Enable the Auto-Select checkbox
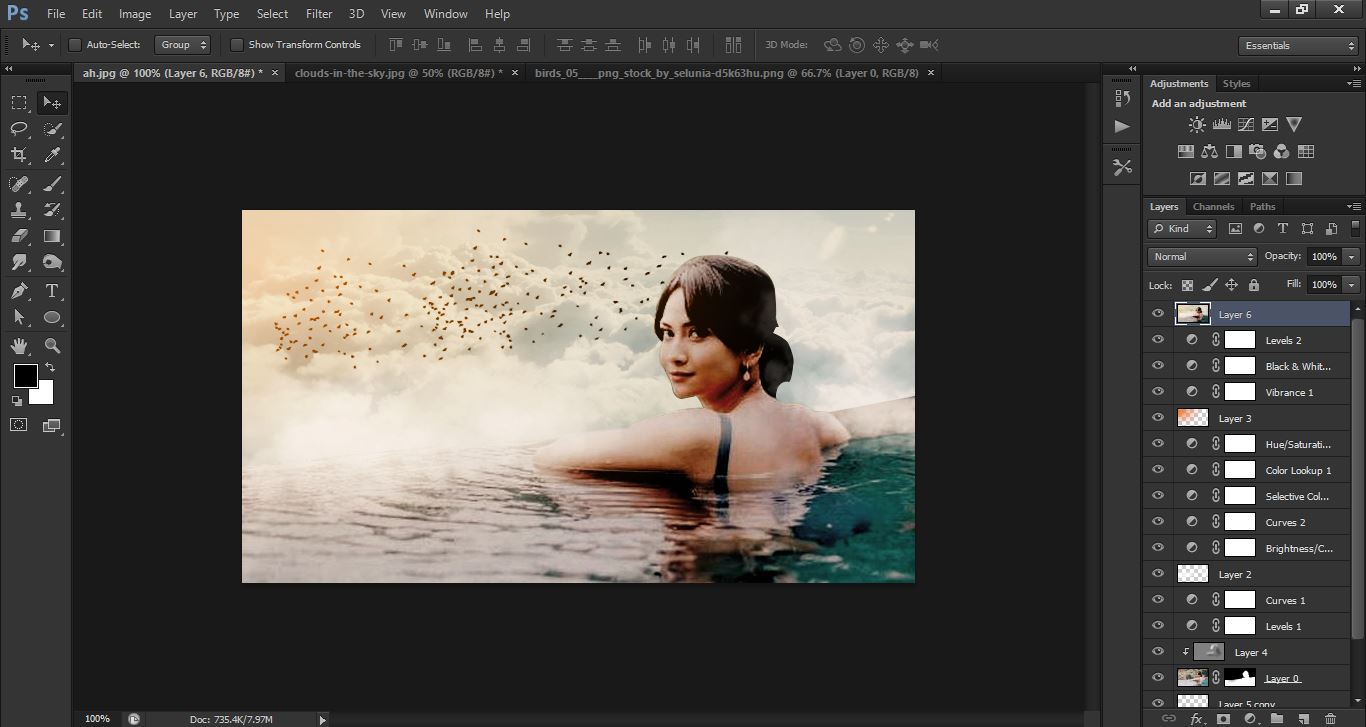The width and height of the screenshot is (1366, 727). (75, 45)
